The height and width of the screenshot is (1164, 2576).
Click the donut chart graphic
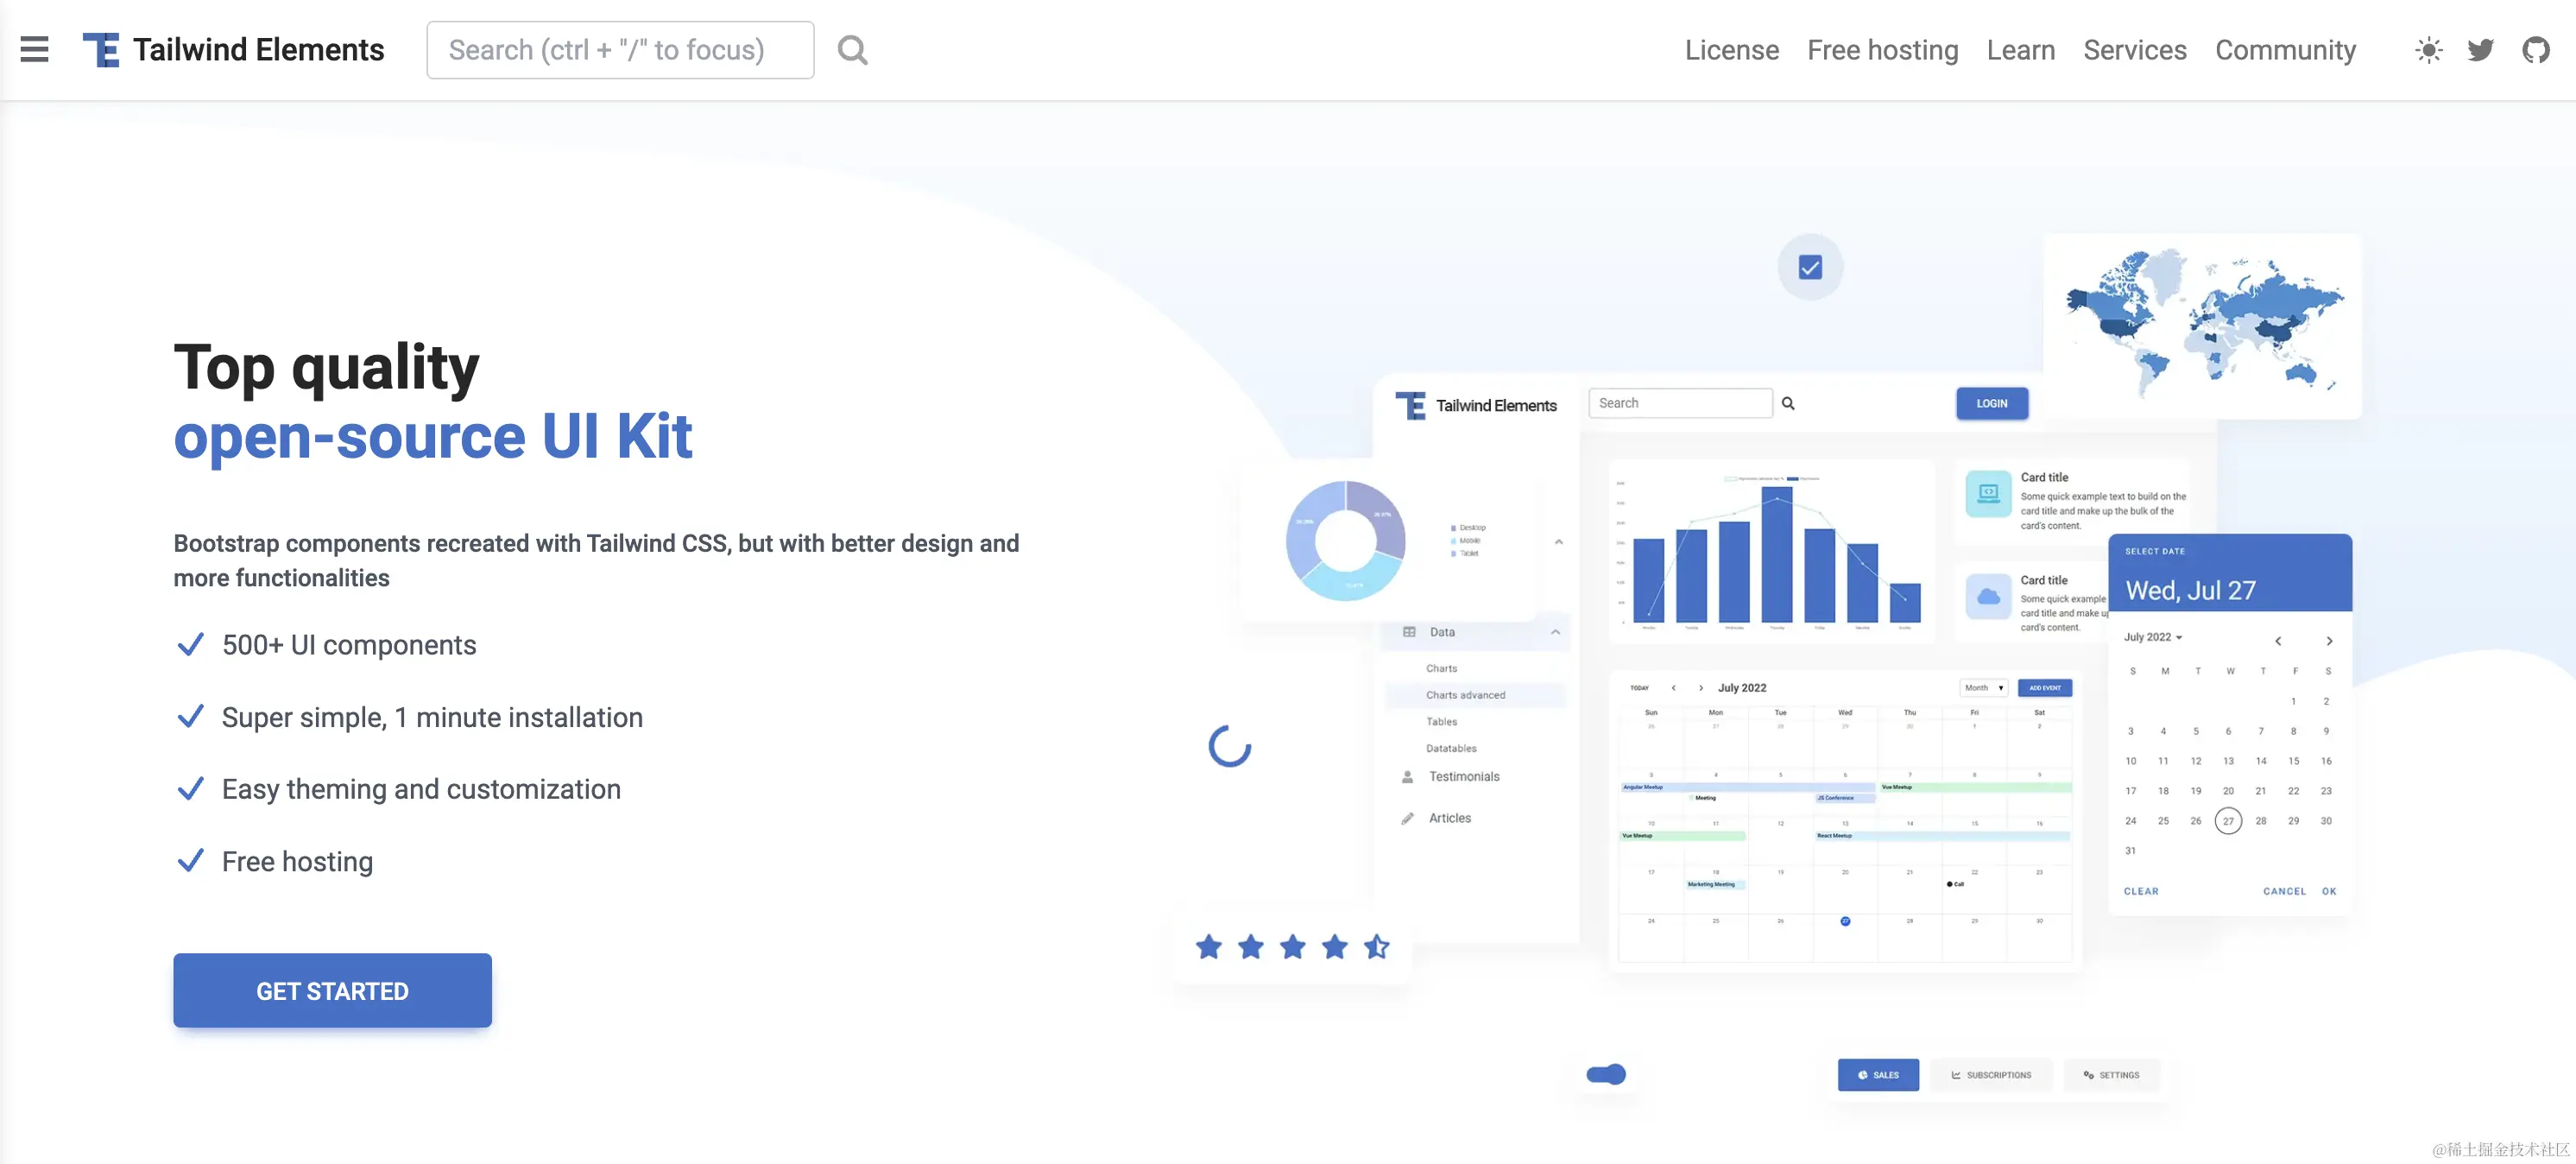coord(1345,540)
